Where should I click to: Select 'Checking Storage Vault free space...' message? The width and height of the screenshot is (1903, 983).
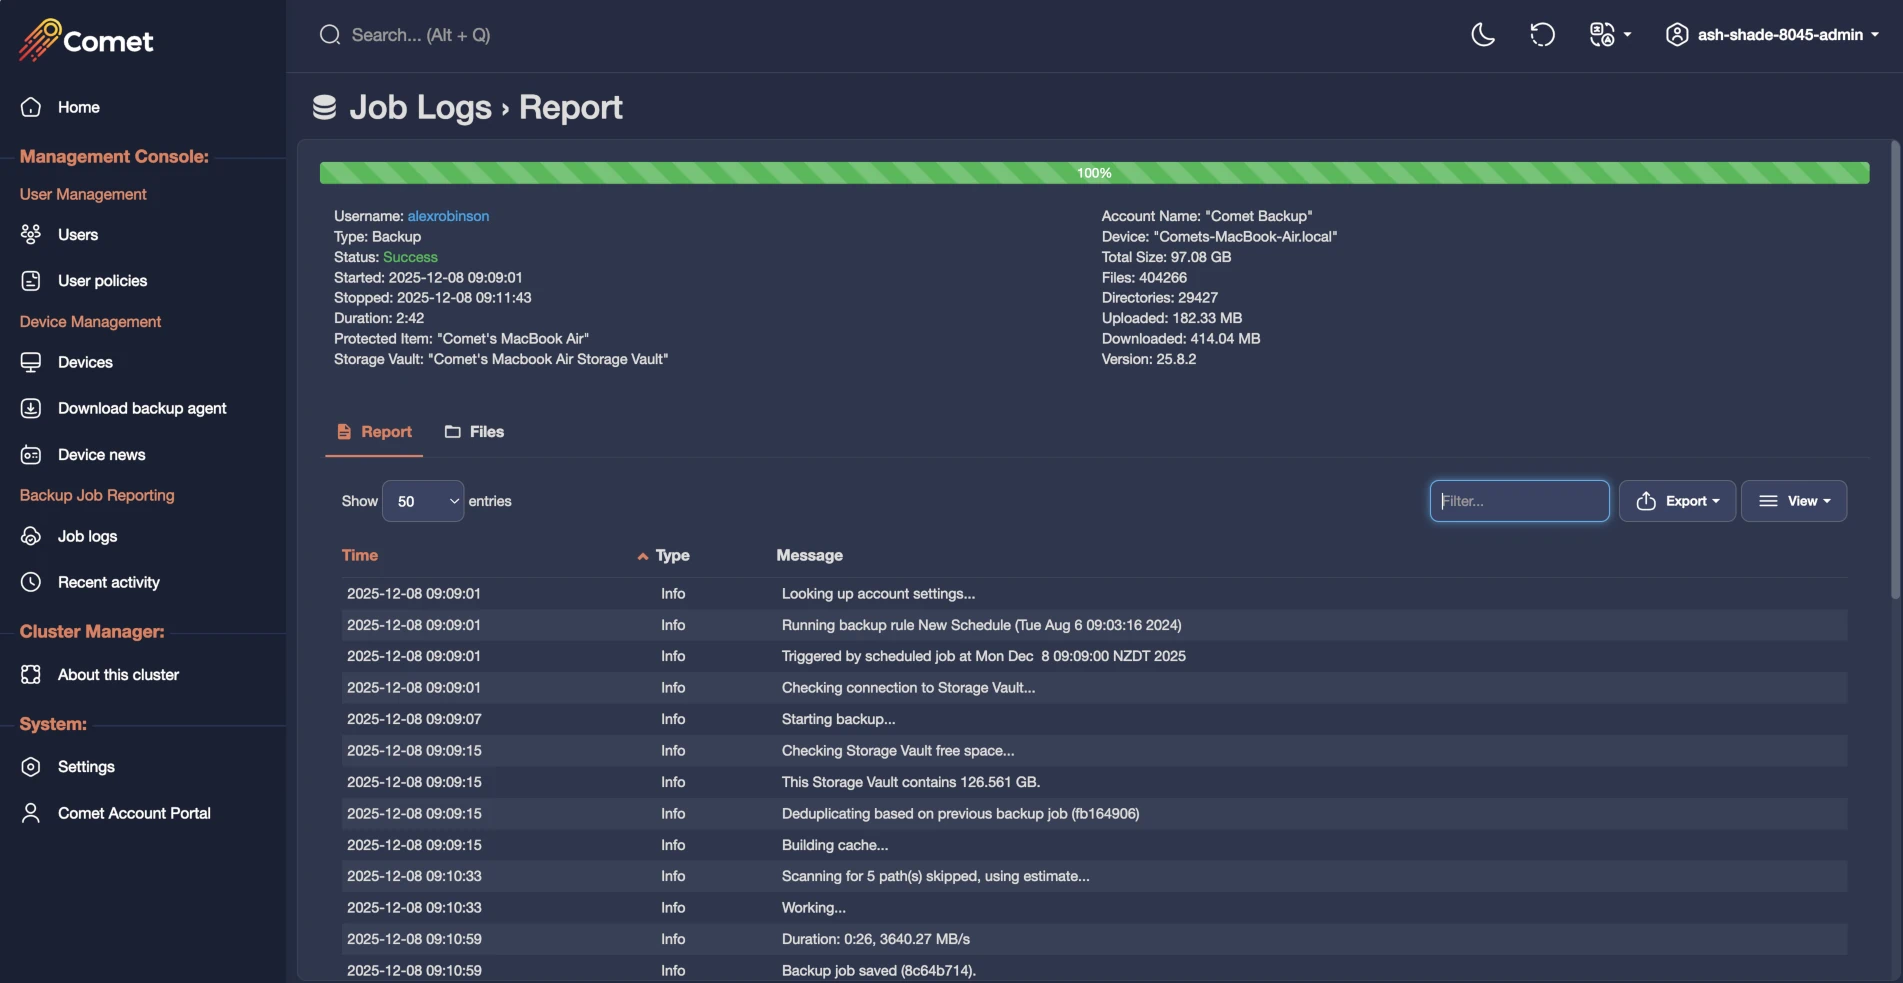click(898, 750)
